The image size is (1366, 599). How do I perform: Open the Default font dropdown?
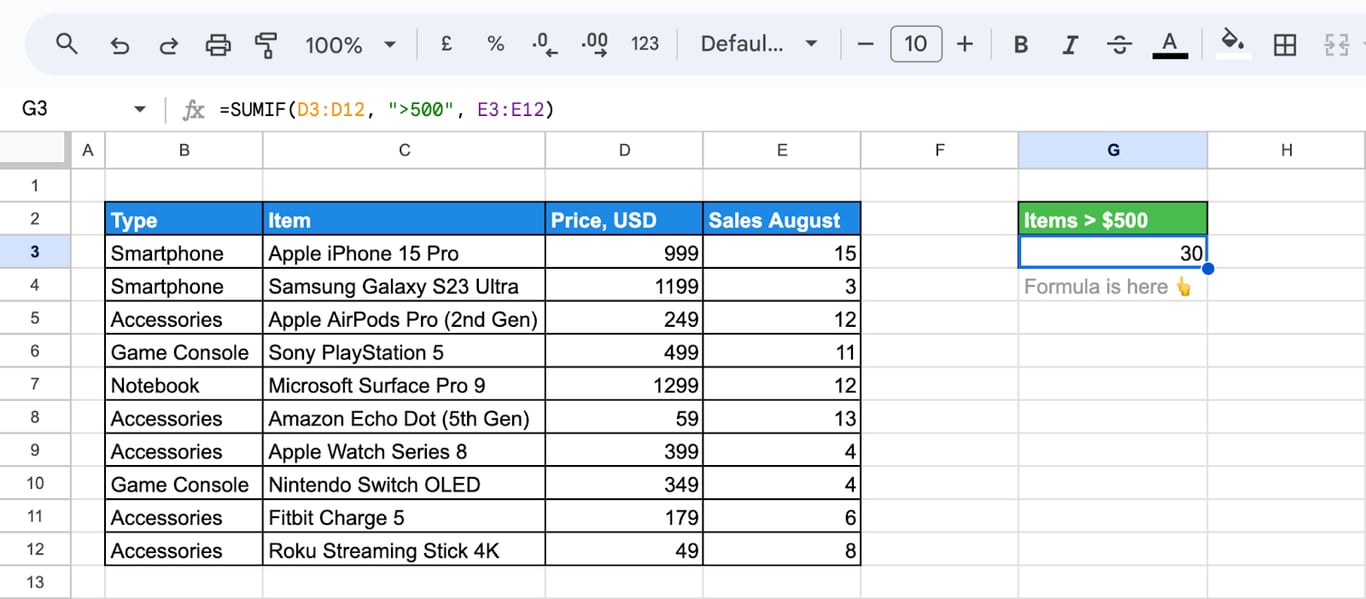(x=759, y=44)
